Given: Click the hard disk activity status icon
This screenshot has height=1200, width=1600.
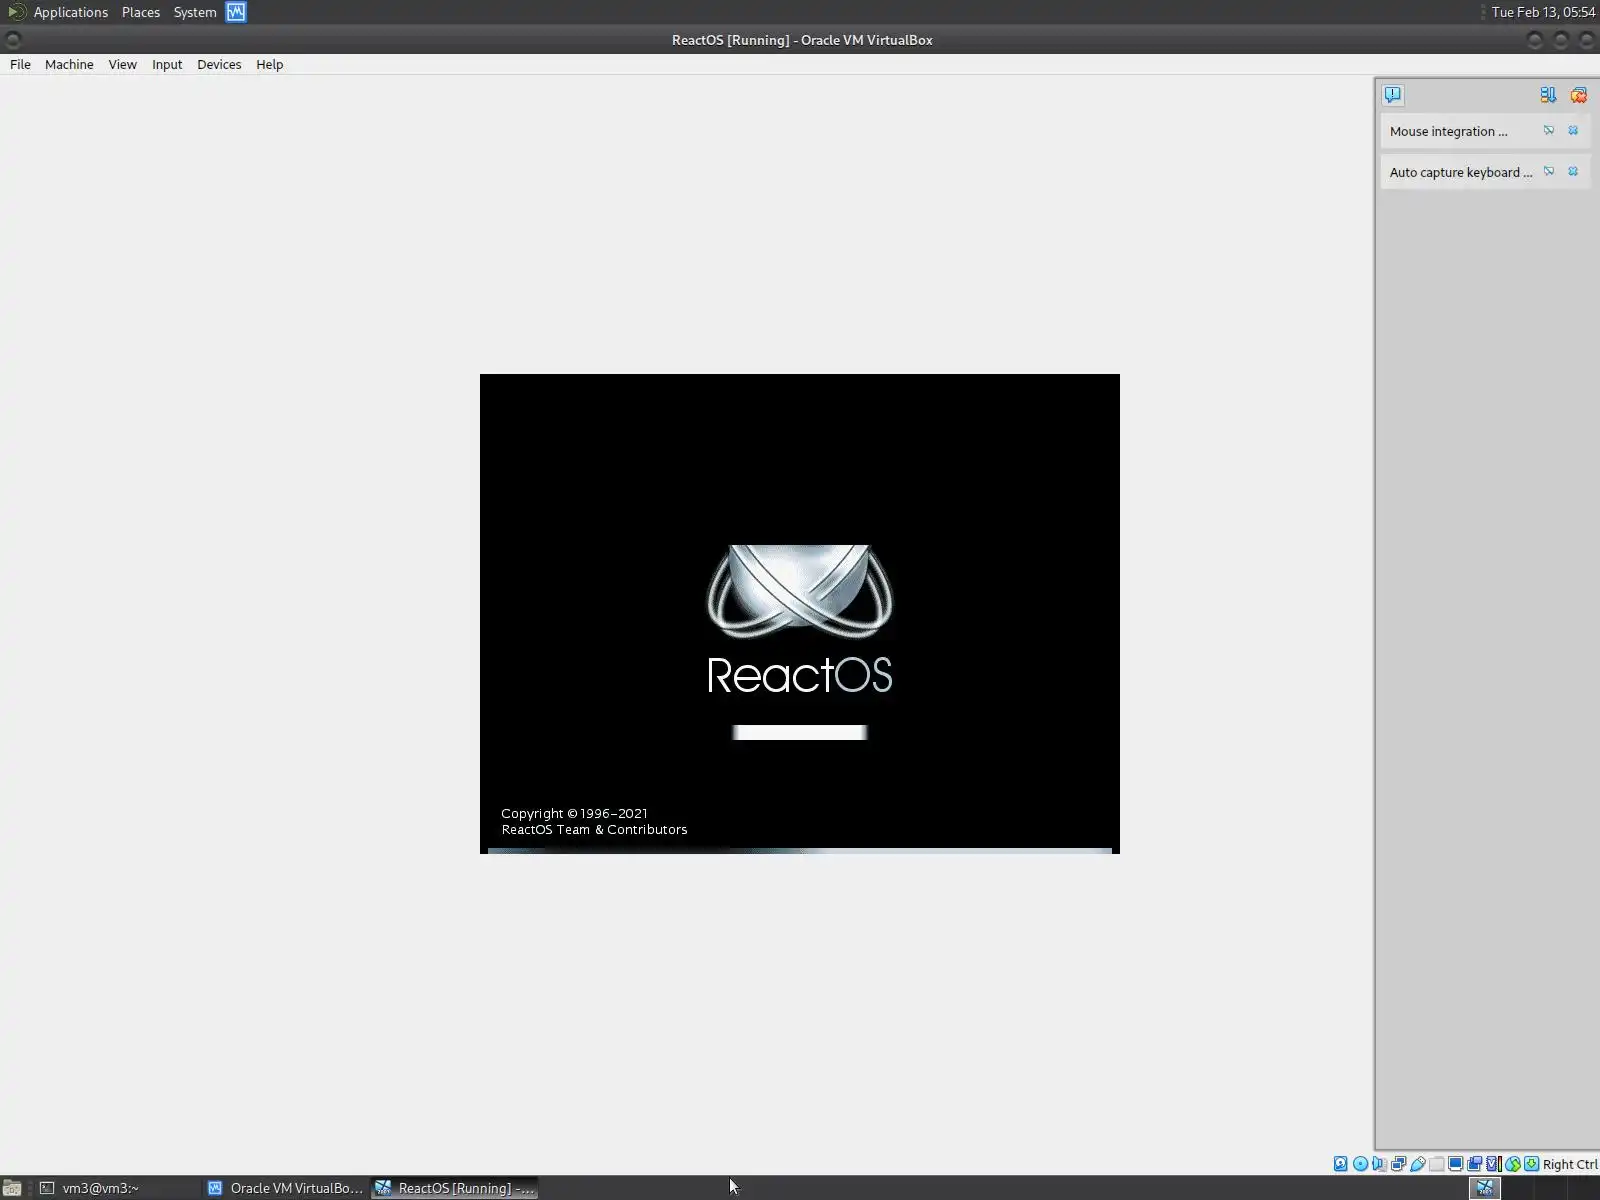Looking at the screenshot, I should tap(1341, 1164).
